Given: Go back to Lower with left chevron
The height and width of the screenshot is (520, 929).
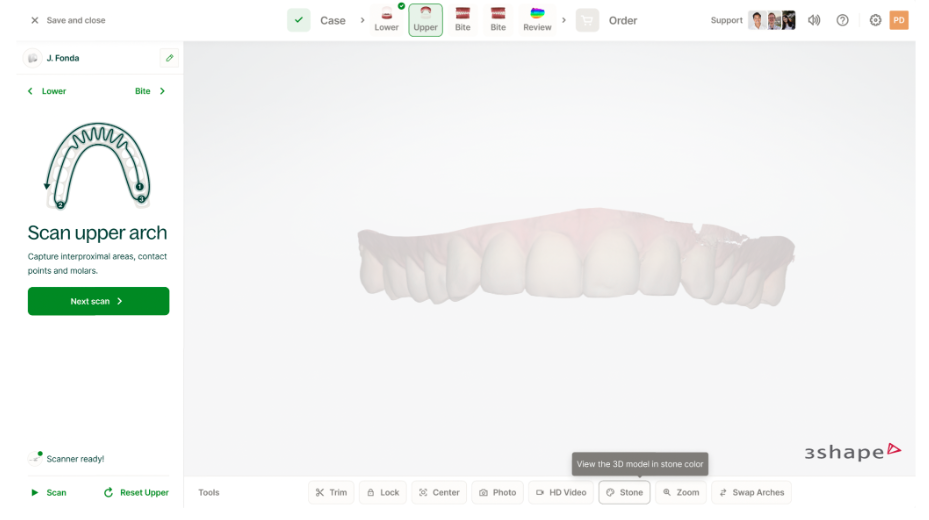Looking at the screenshot, I should 30,91.
